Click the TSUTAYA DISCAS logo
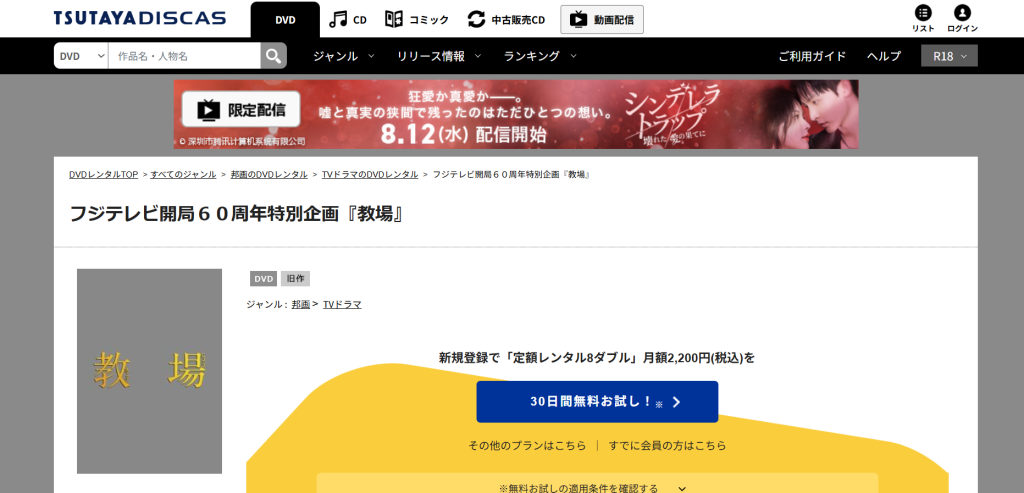 140,18
